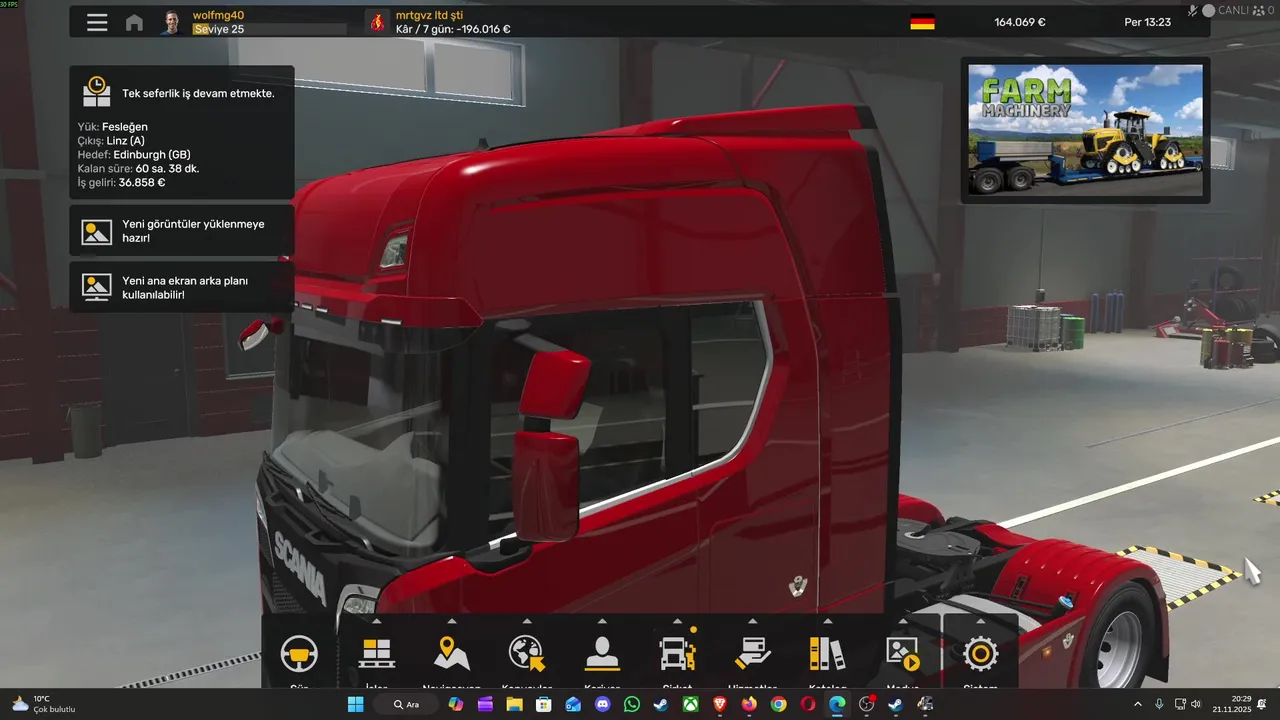This screenshot has height=720, width=1280.
Task: Click the Seviye 25 level progress bar
Action: [269, 30]
